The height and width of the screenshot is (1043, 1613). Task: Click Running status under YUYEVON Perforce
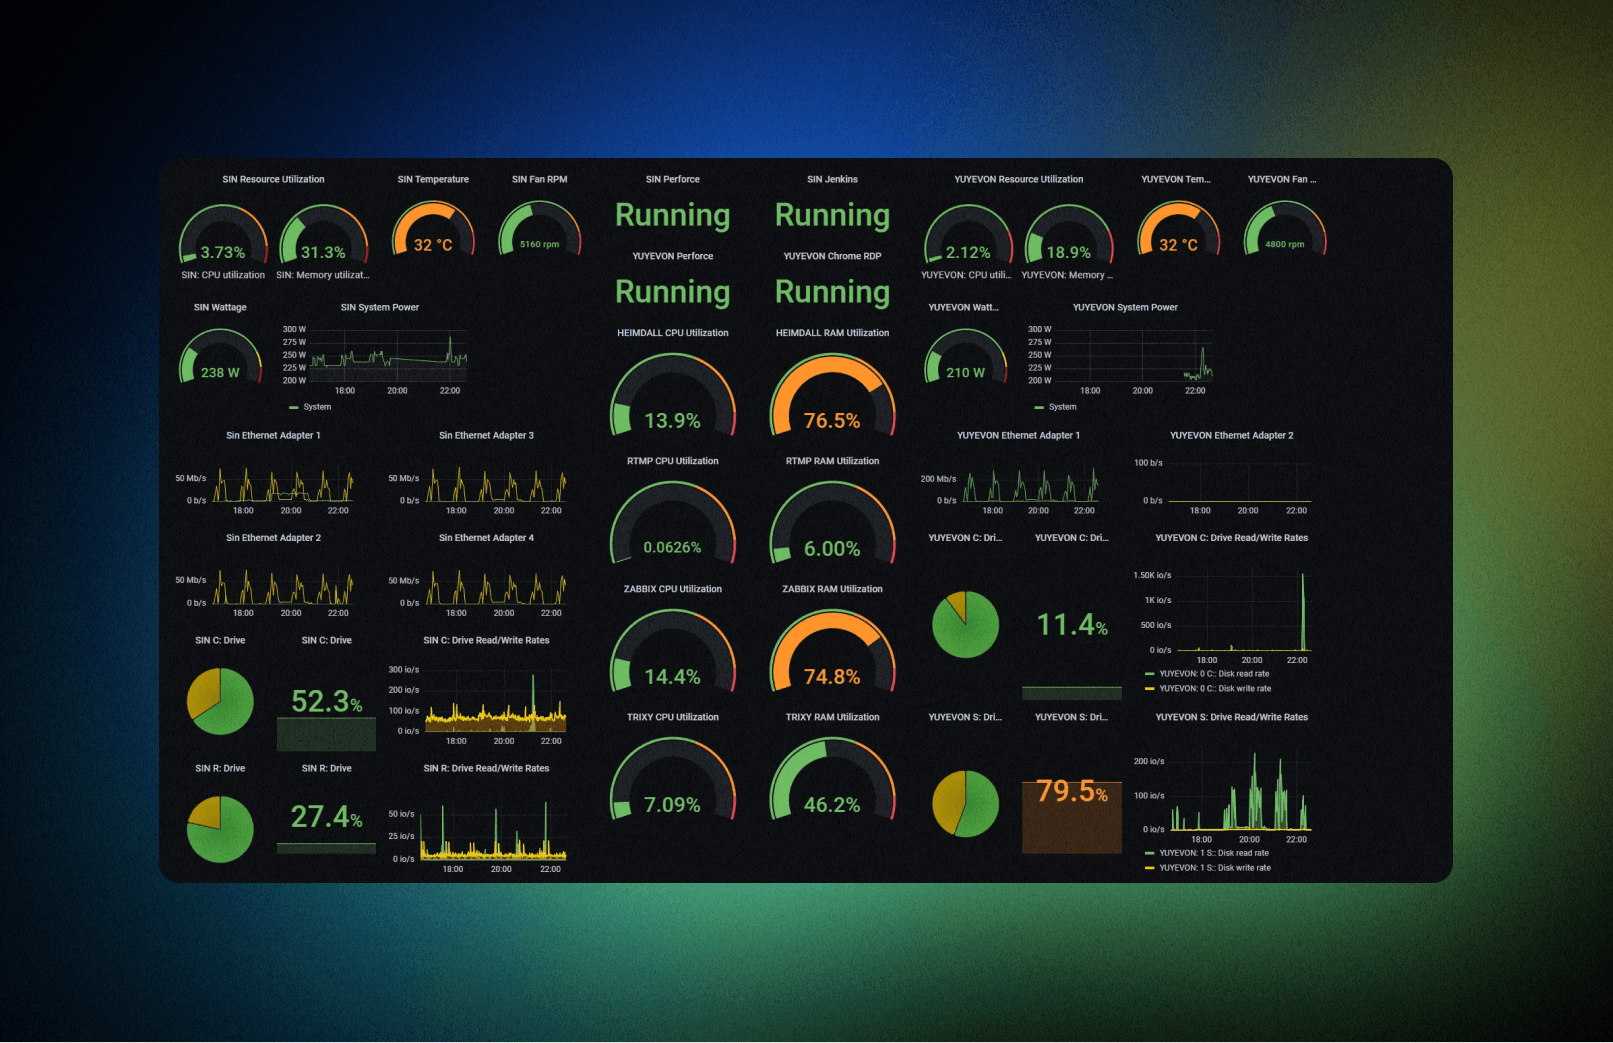pos(673,292)
